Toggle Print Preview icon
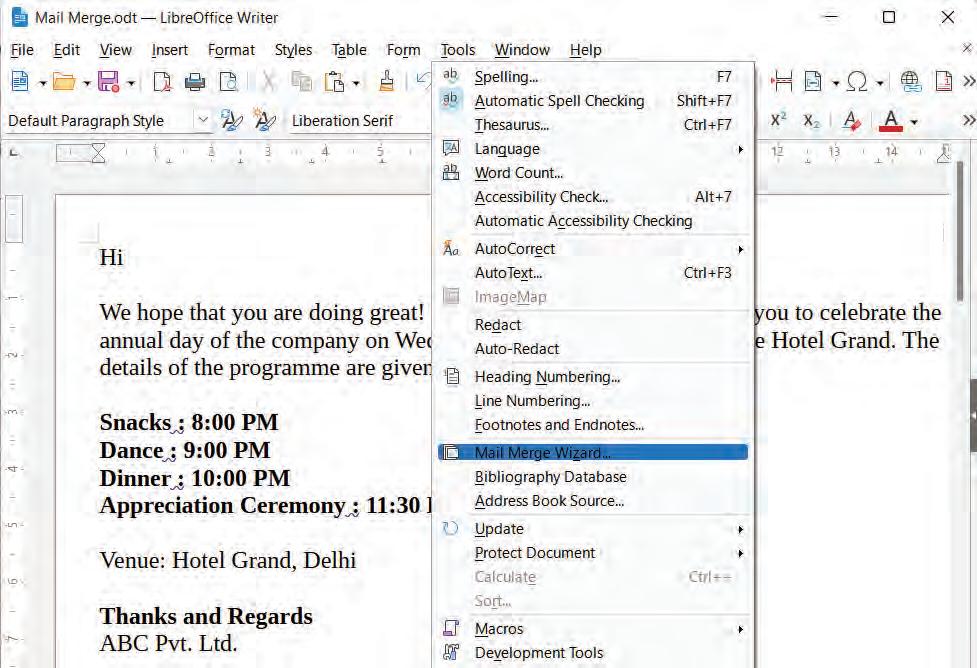Viewport: 977px width, 668px height. point(228,82)
